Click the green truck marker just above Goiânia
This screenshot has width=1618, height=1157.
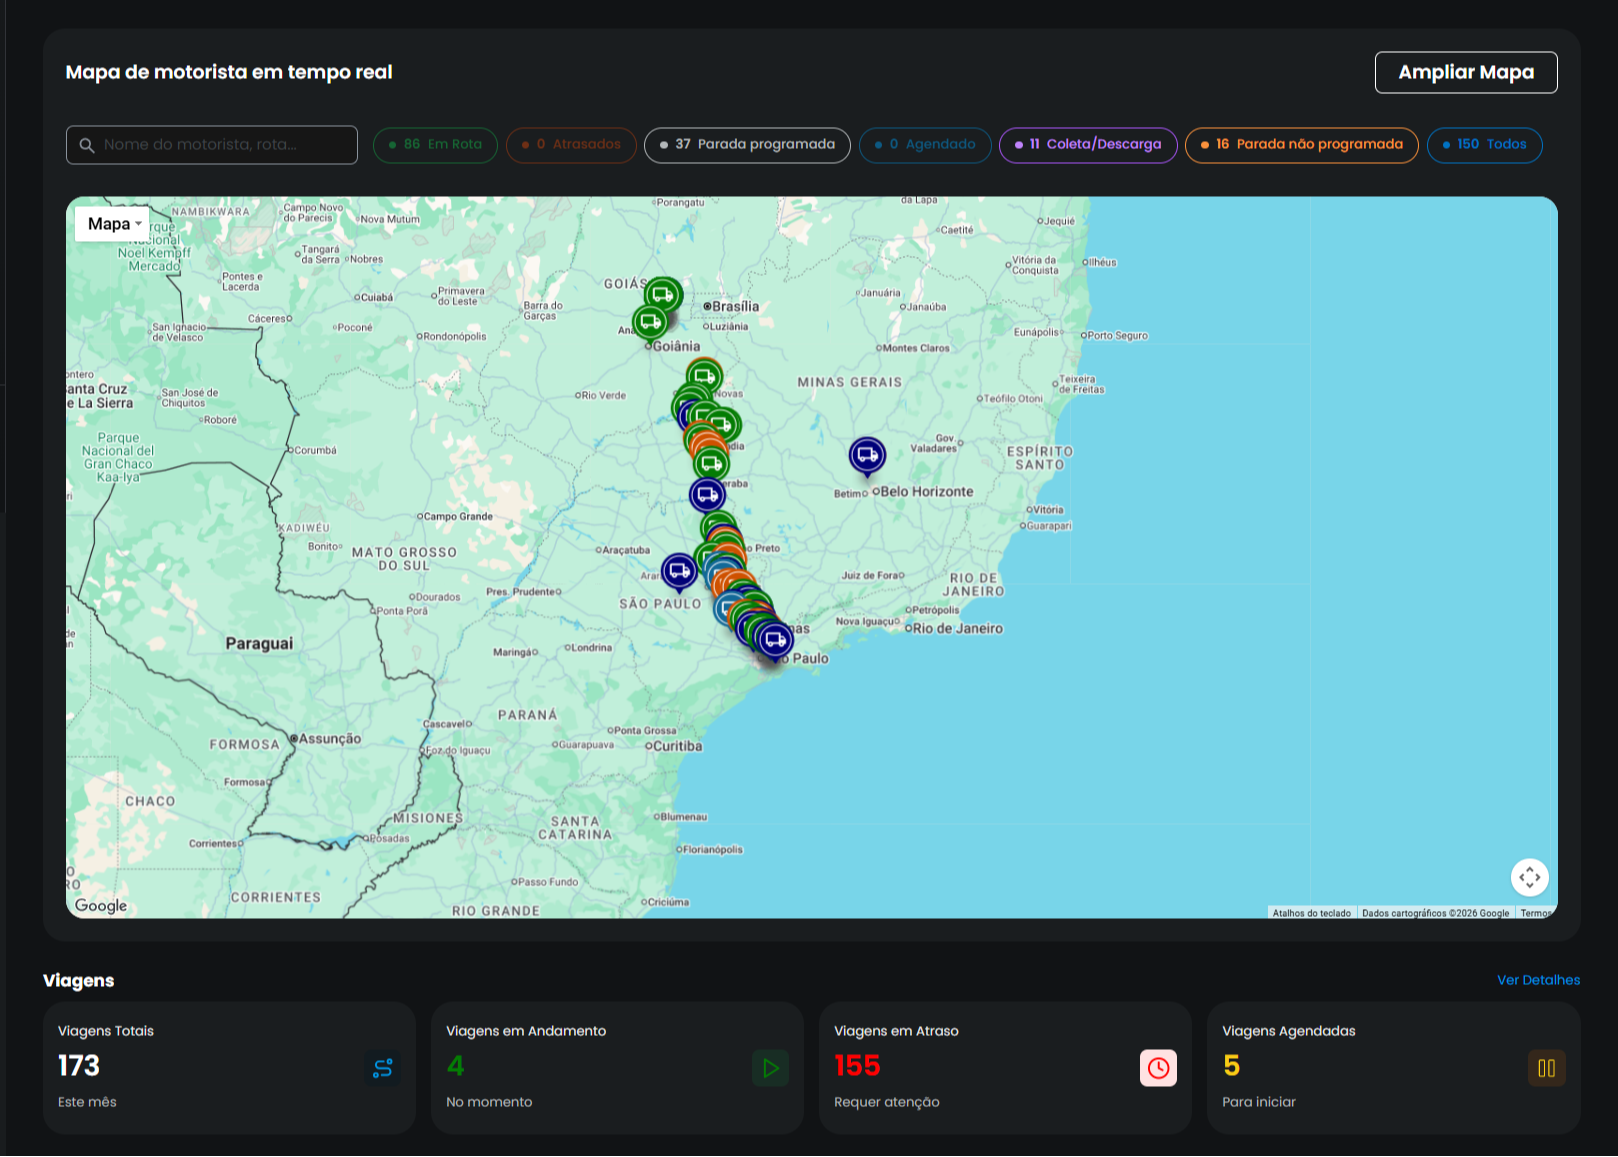650,322
